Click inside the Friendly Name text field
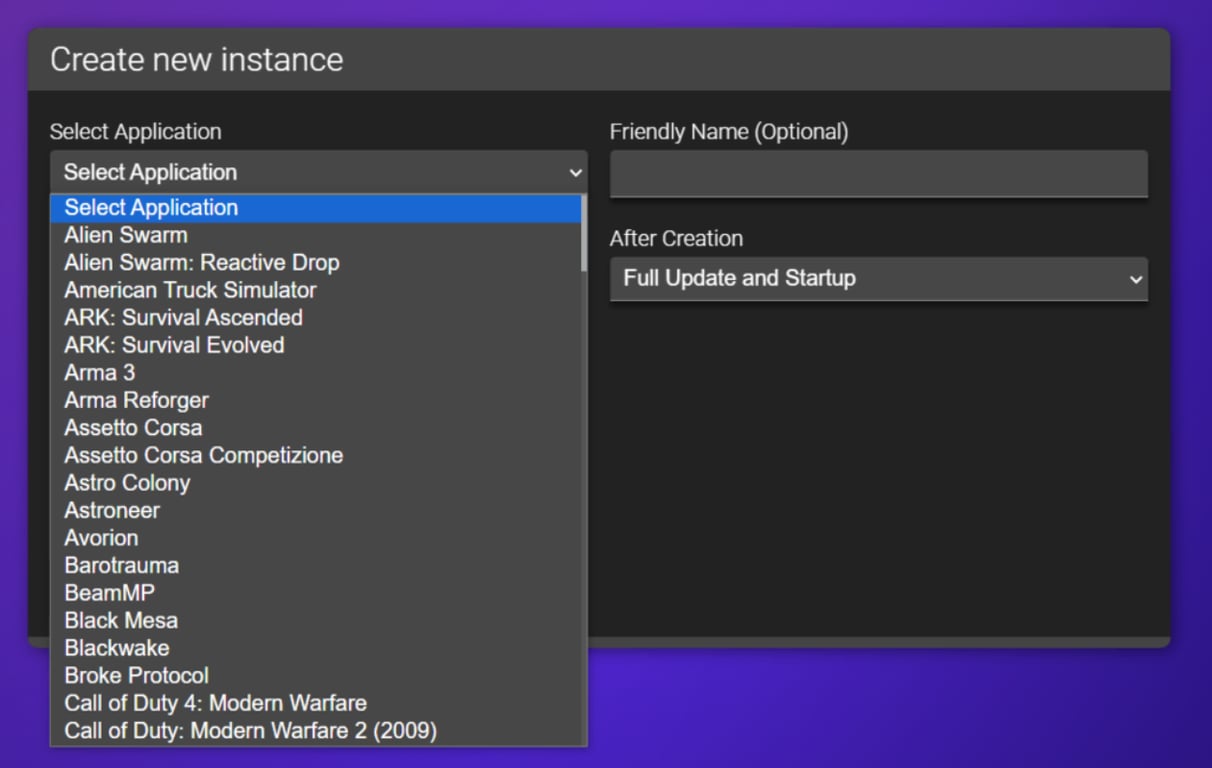This screenshot has height=768, width=1212. pyautogui.click(x=879, y=173)
